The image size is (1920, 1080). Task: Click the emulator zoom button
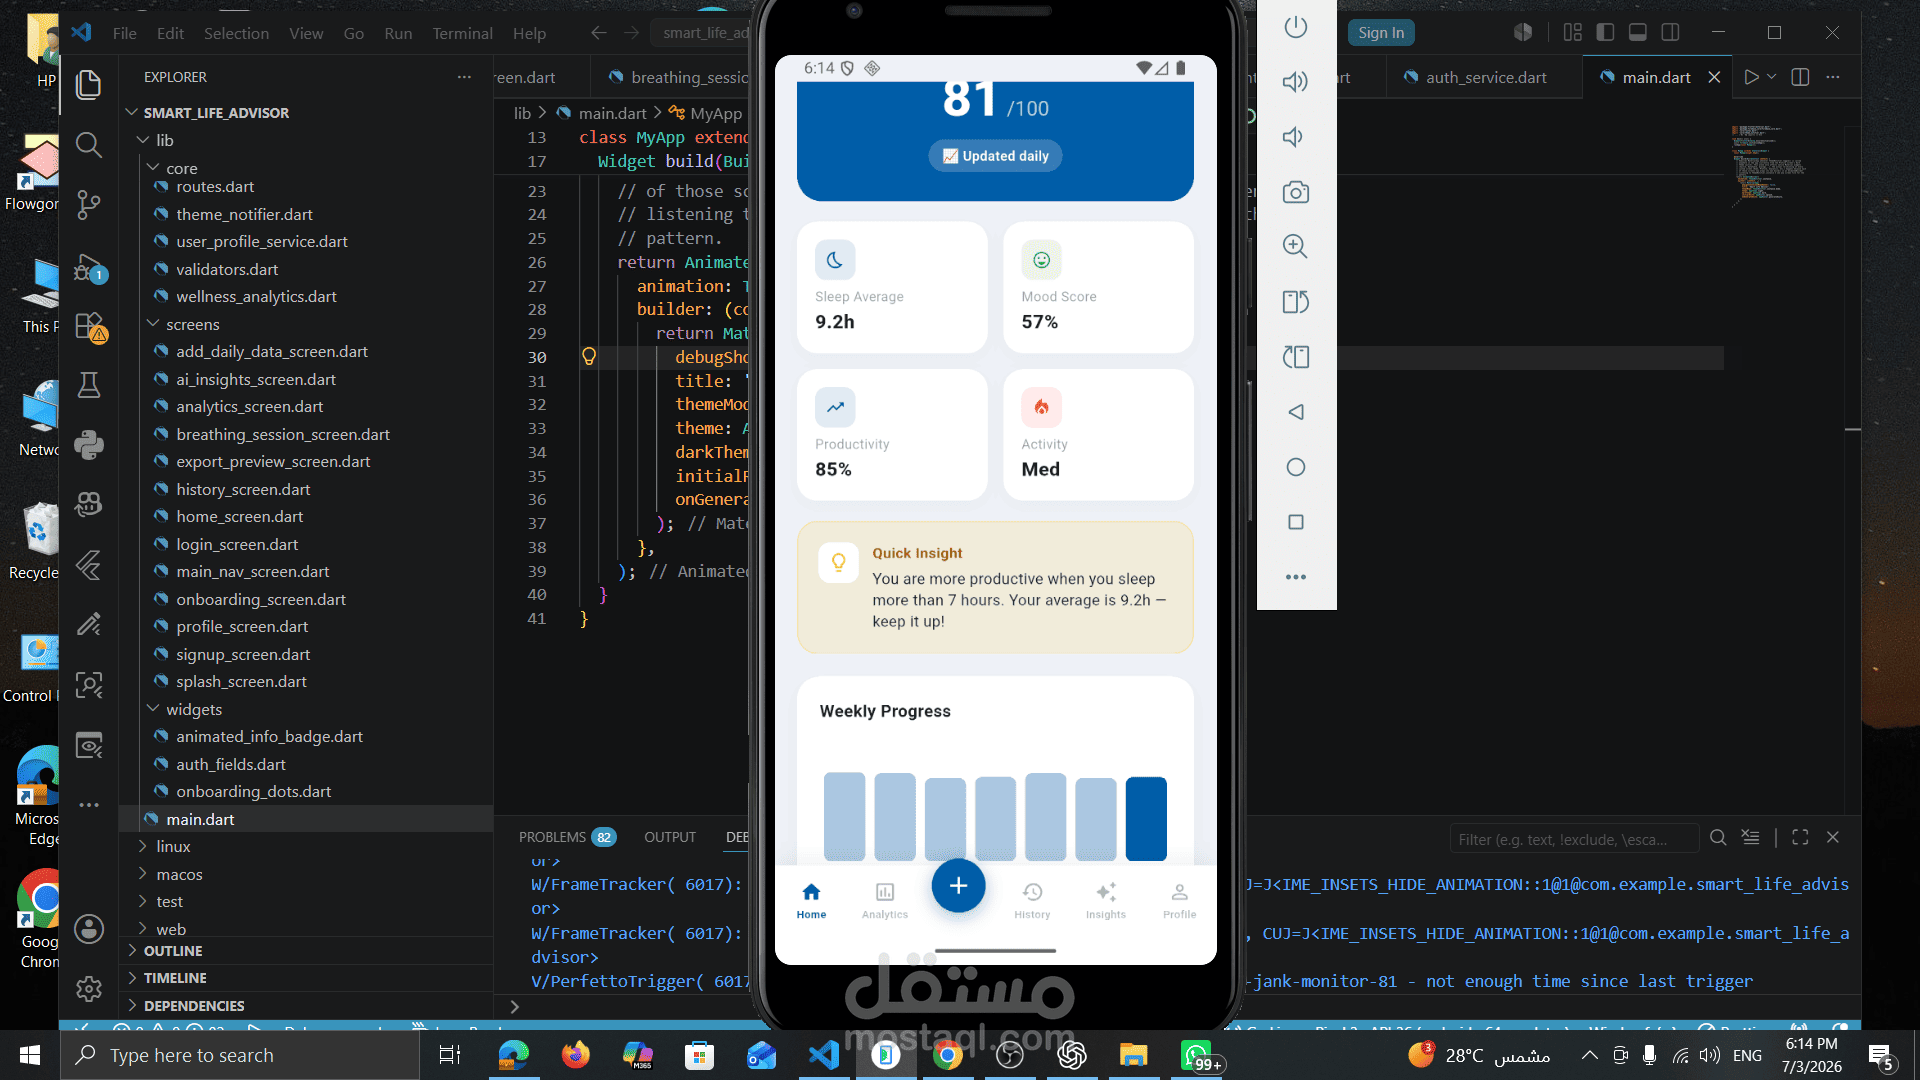(x=1296, y=246)
